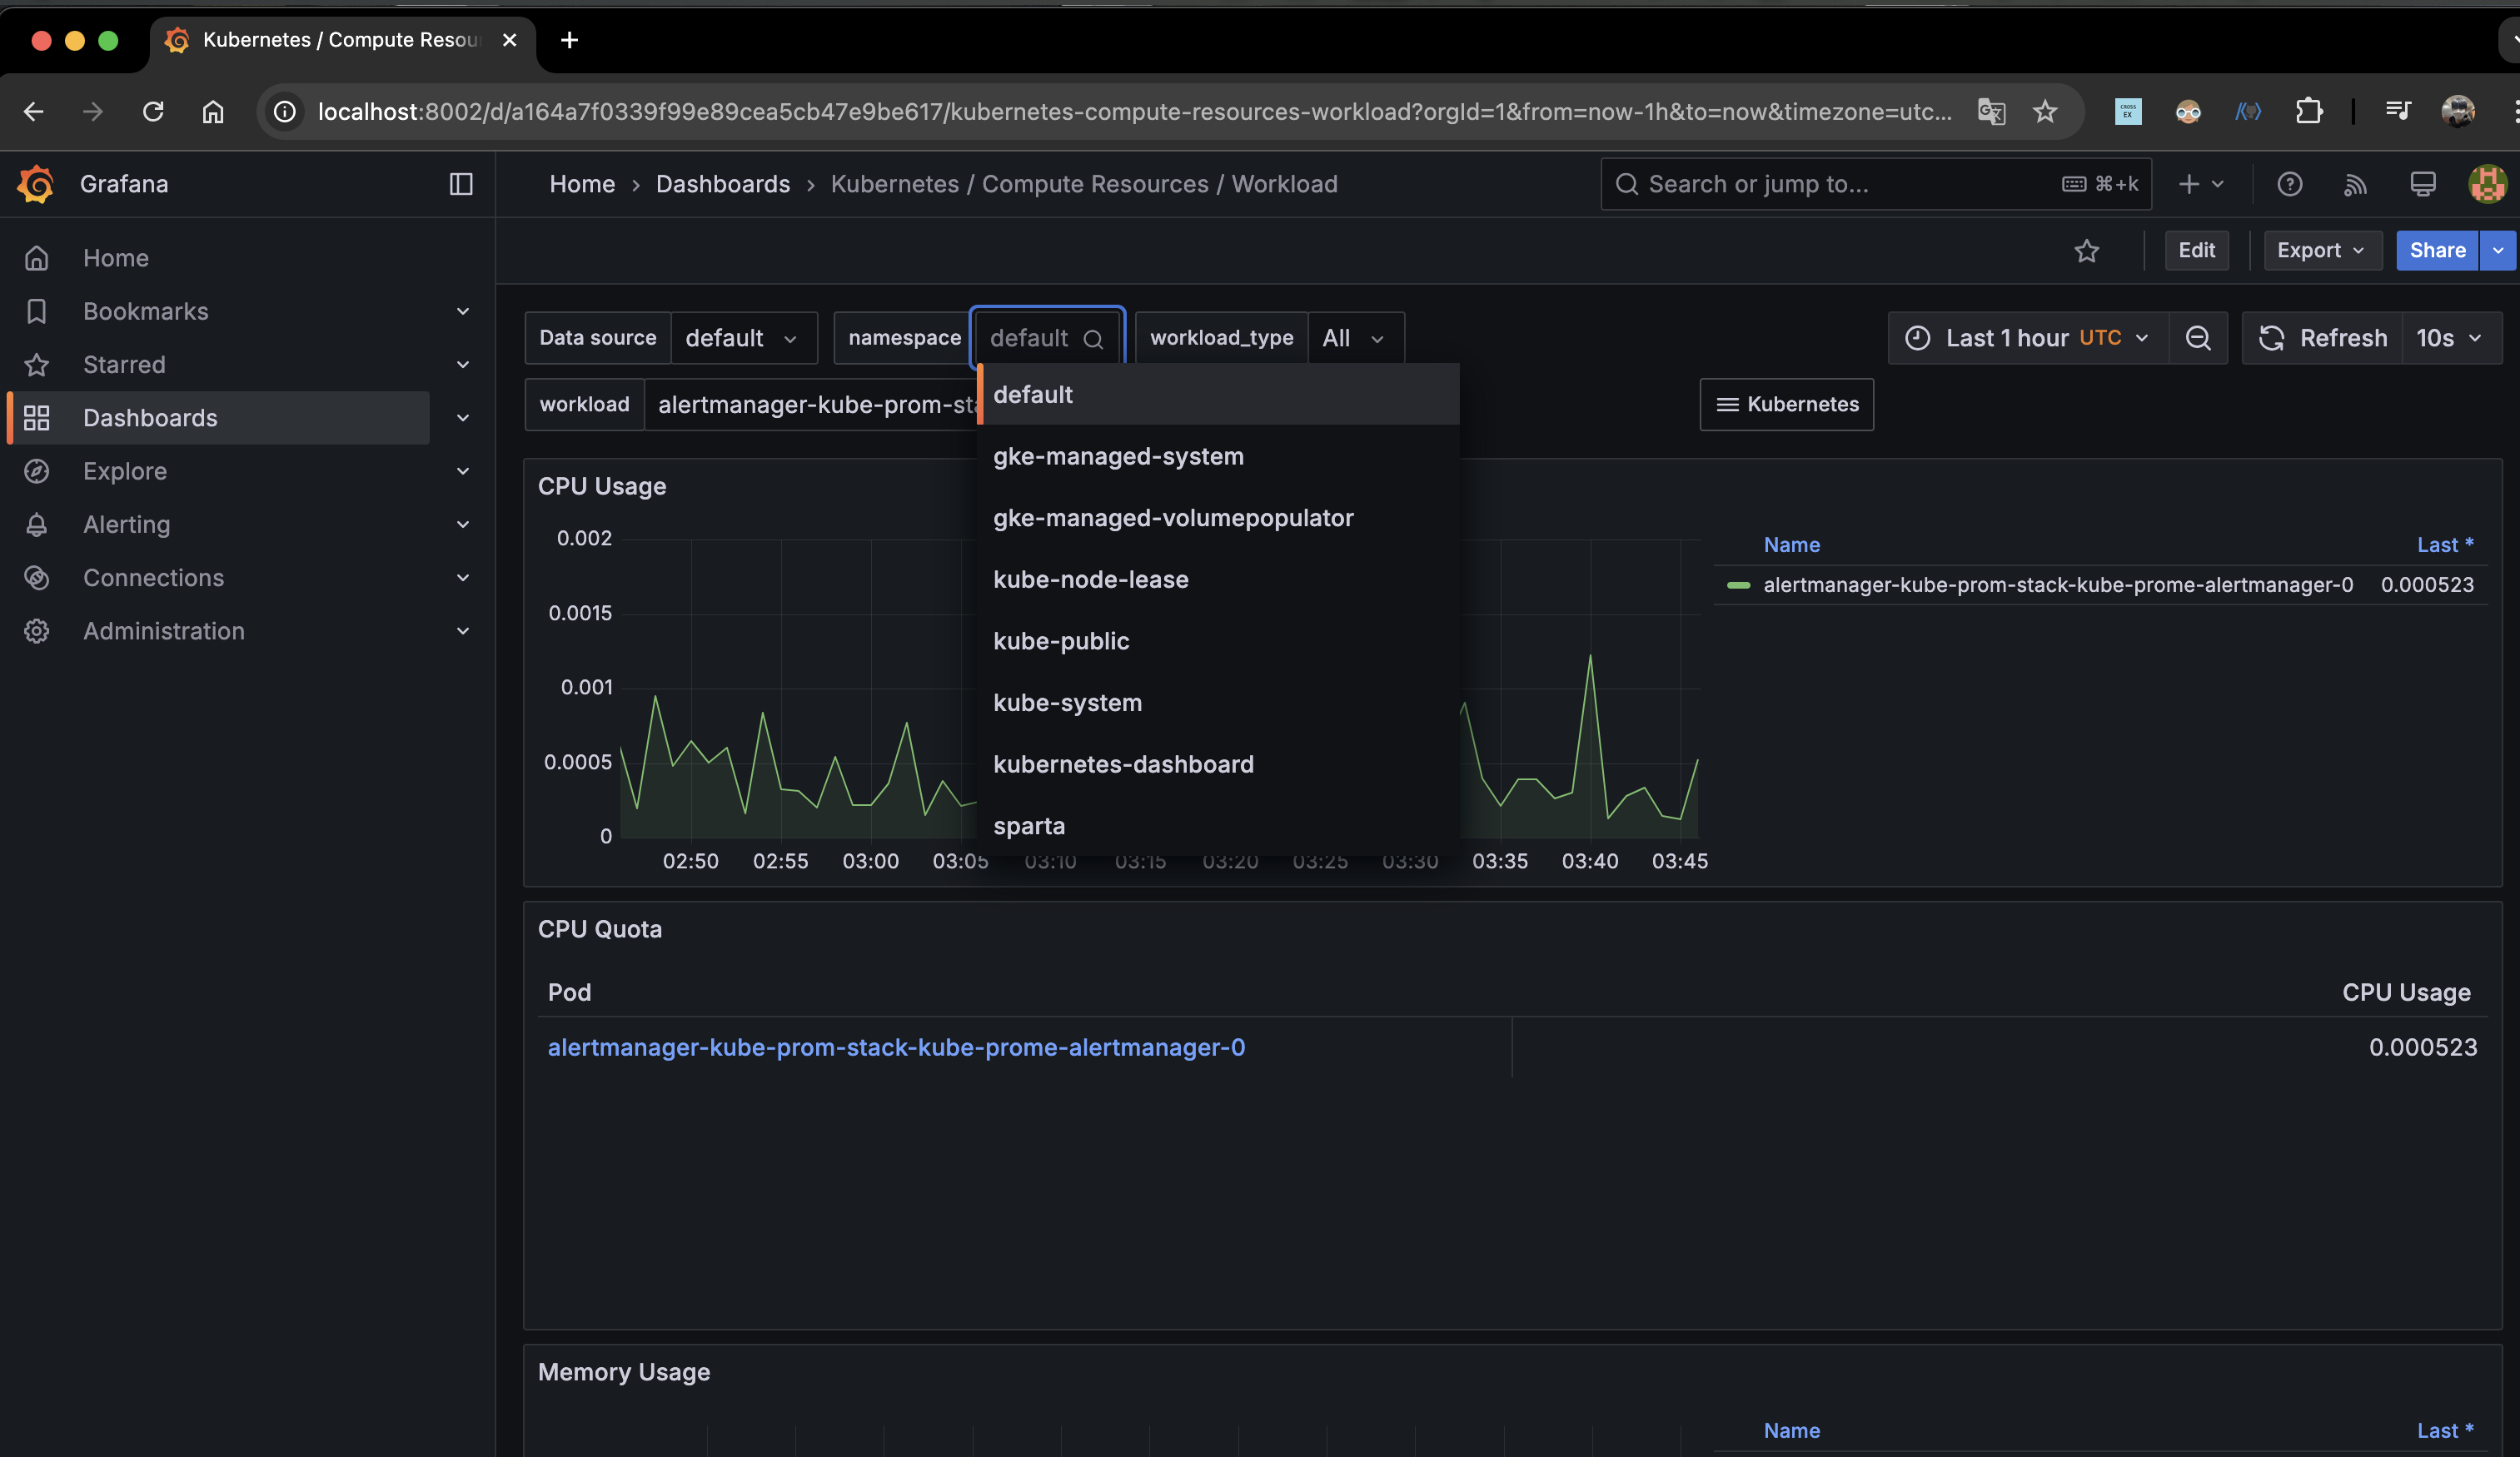Select kube-node-lease namespace option

click(1218, 579)
